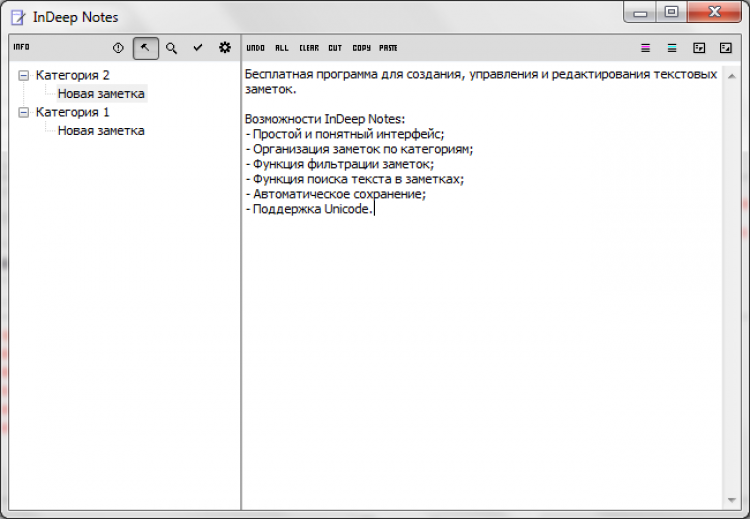Screen dimensions: 750x519
Task: Toggle the cursor arrow tool button
Action: [145, 48]
